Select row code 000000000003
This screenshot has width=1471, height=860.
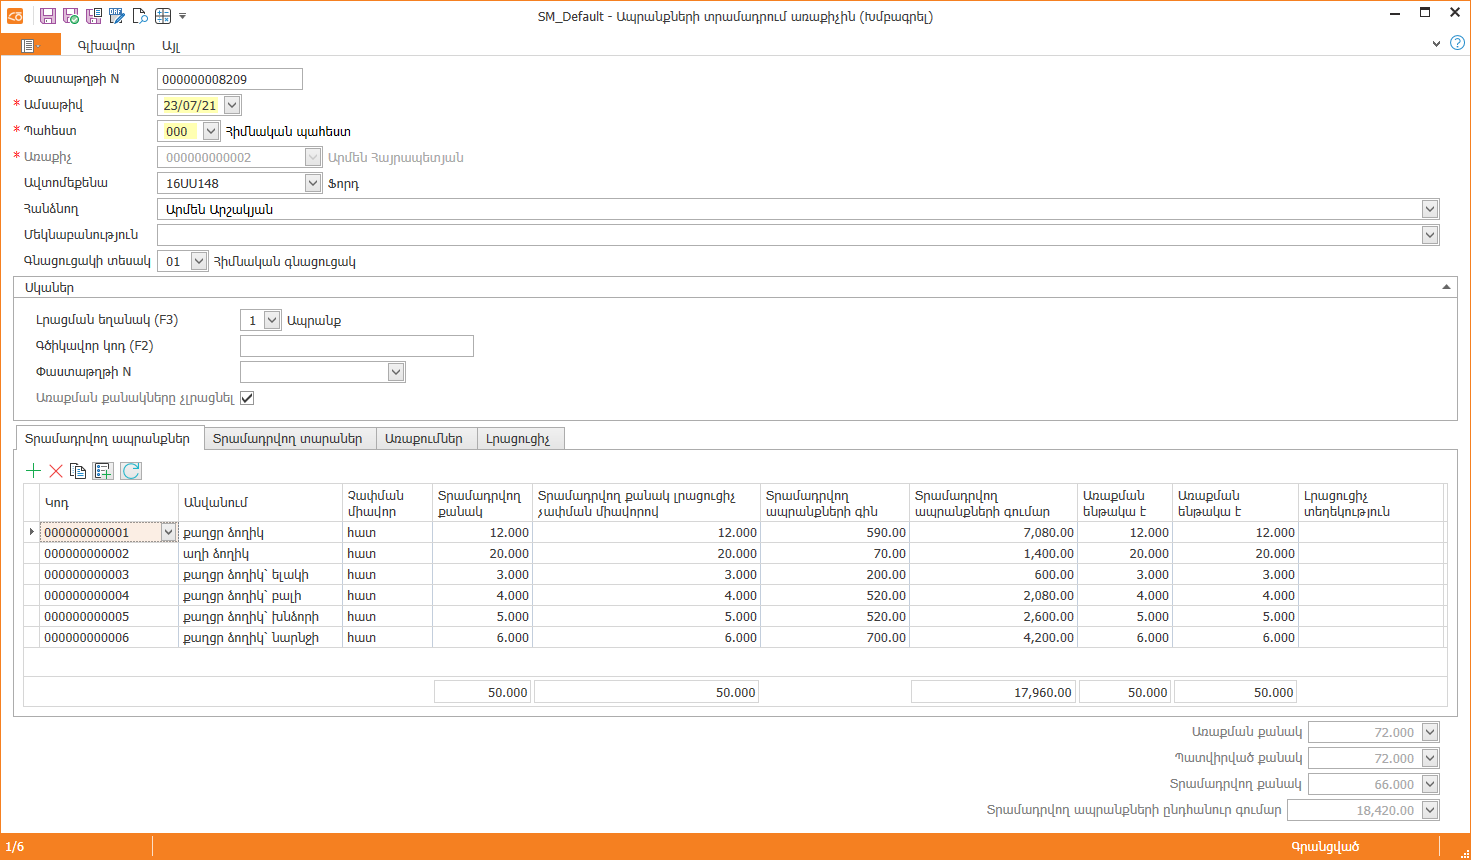[x=109, y=575]
